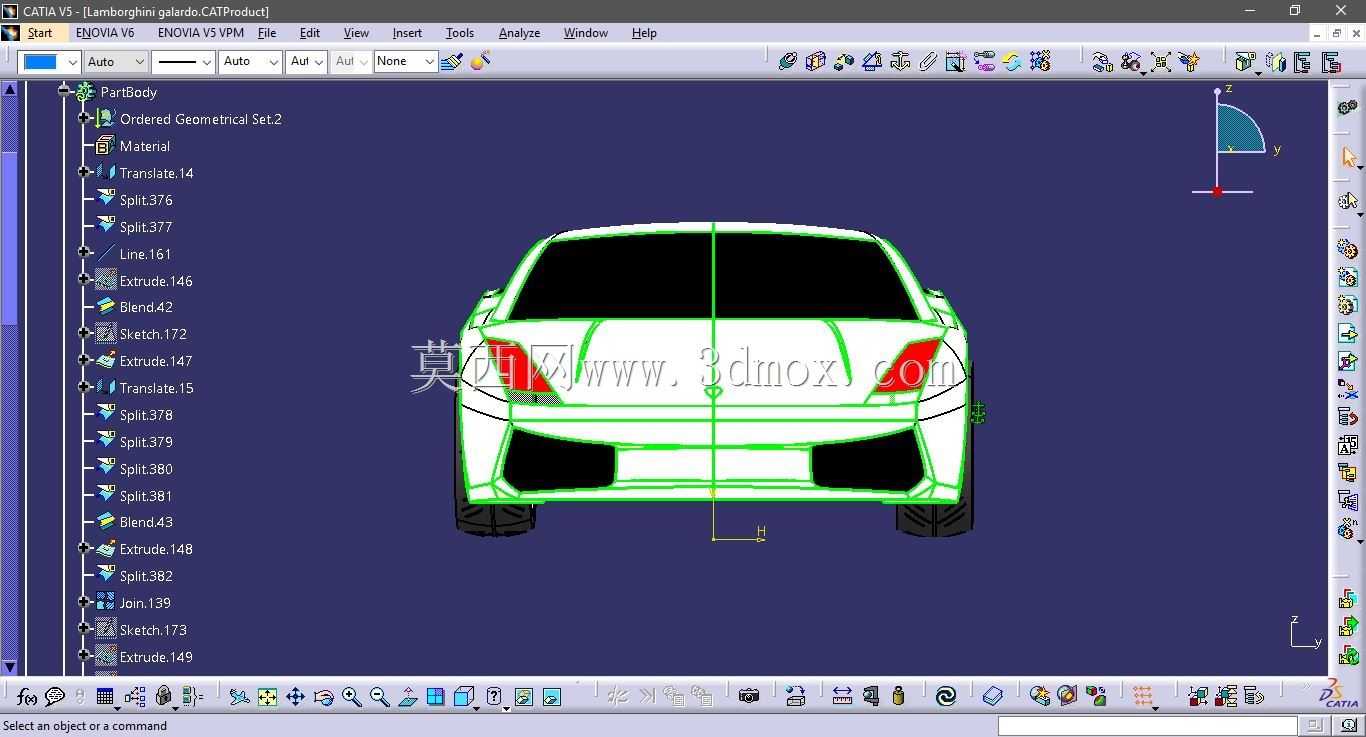Screen dimensions: 1366x737
Task: Click the command input field
Action: [x=1147, y=726]
